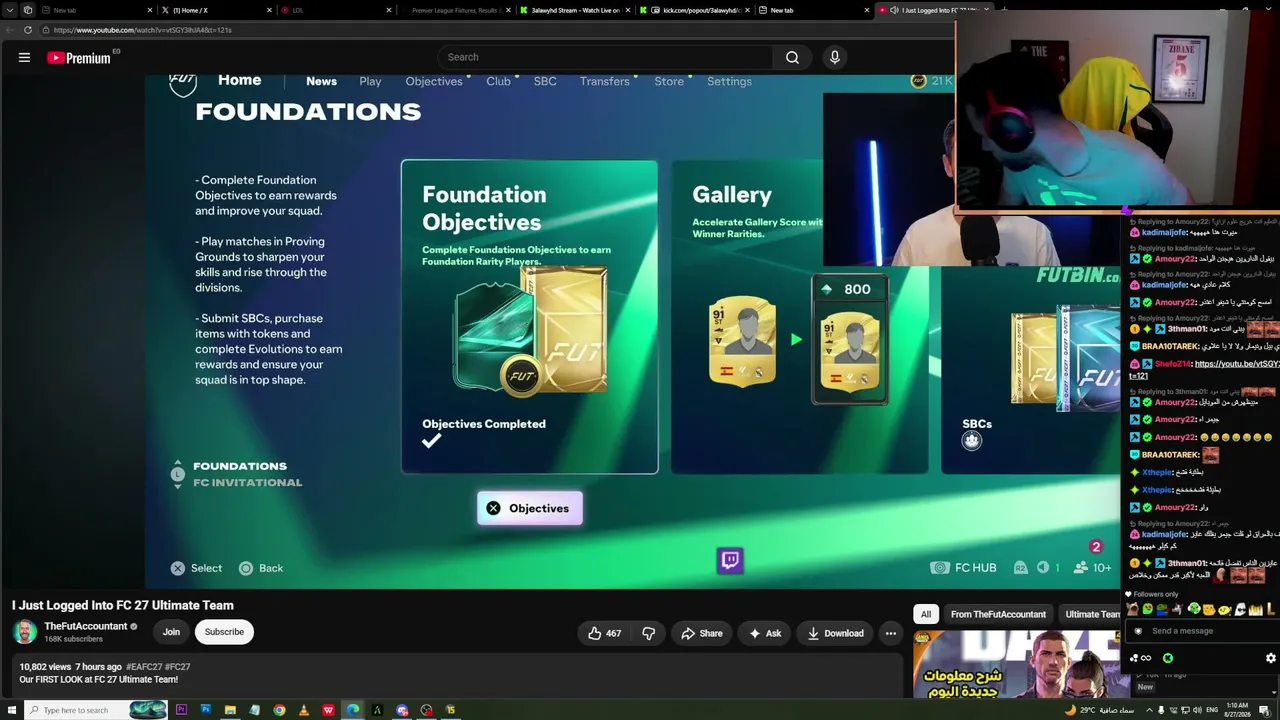
Task: Open Microsoft Edge from taskbar
Action: tap(353, 710)
